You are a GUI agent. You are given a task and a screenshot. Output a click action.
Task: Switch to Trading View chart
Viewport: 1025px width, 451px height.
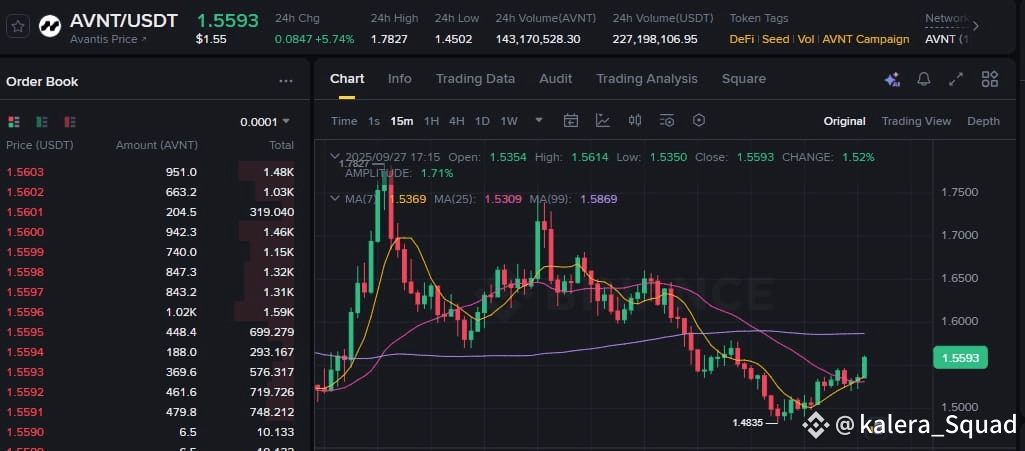pos(916,121)
